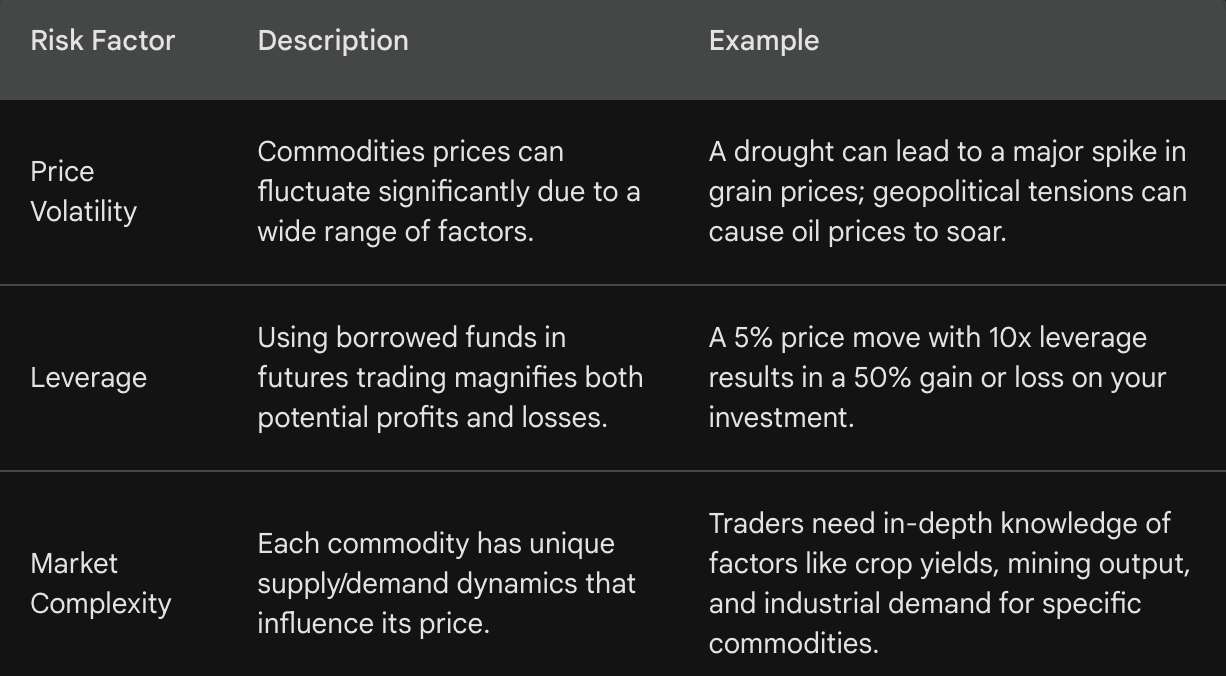This screenshot has height=676, width=1226.
Task: Click the "crop yields" phrase
Action: tap(924, 563)
